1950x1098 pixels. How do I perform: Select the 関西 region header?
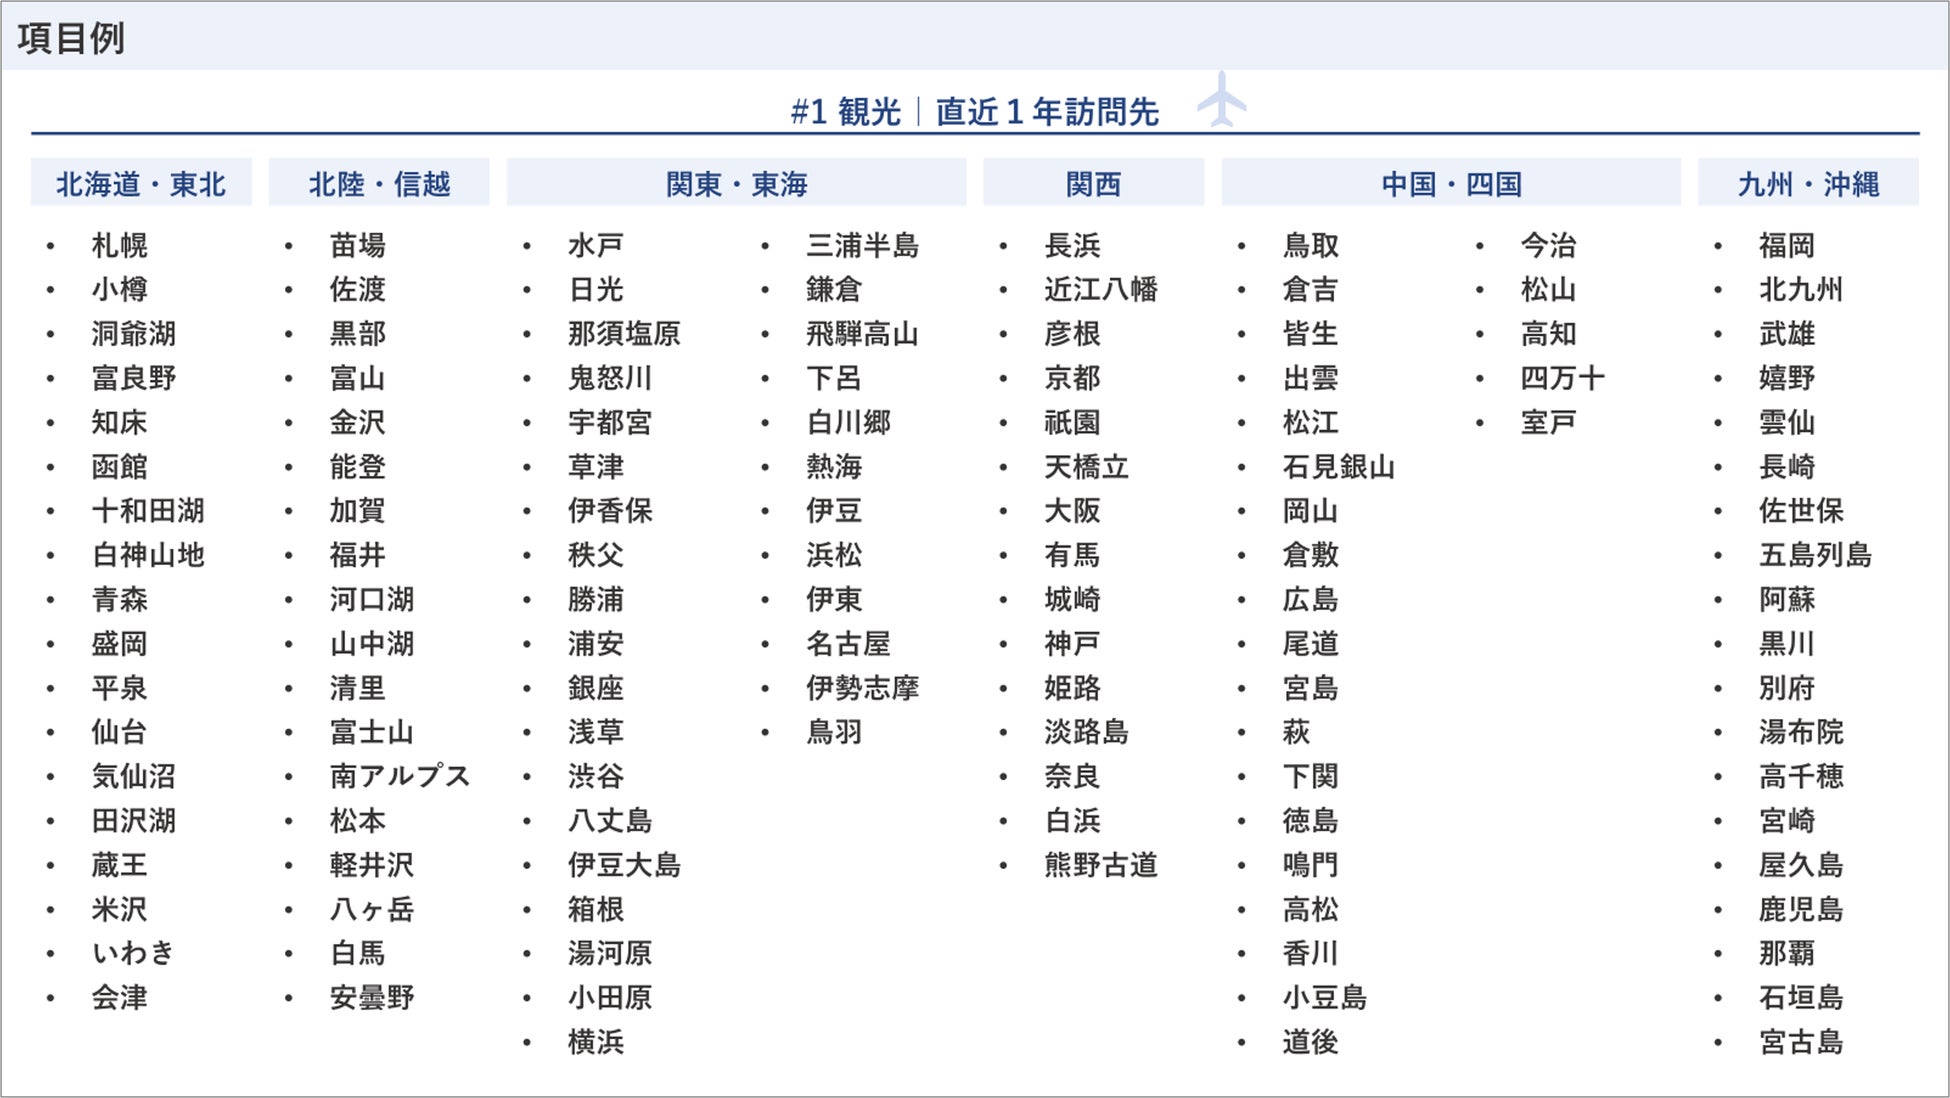1093,184
